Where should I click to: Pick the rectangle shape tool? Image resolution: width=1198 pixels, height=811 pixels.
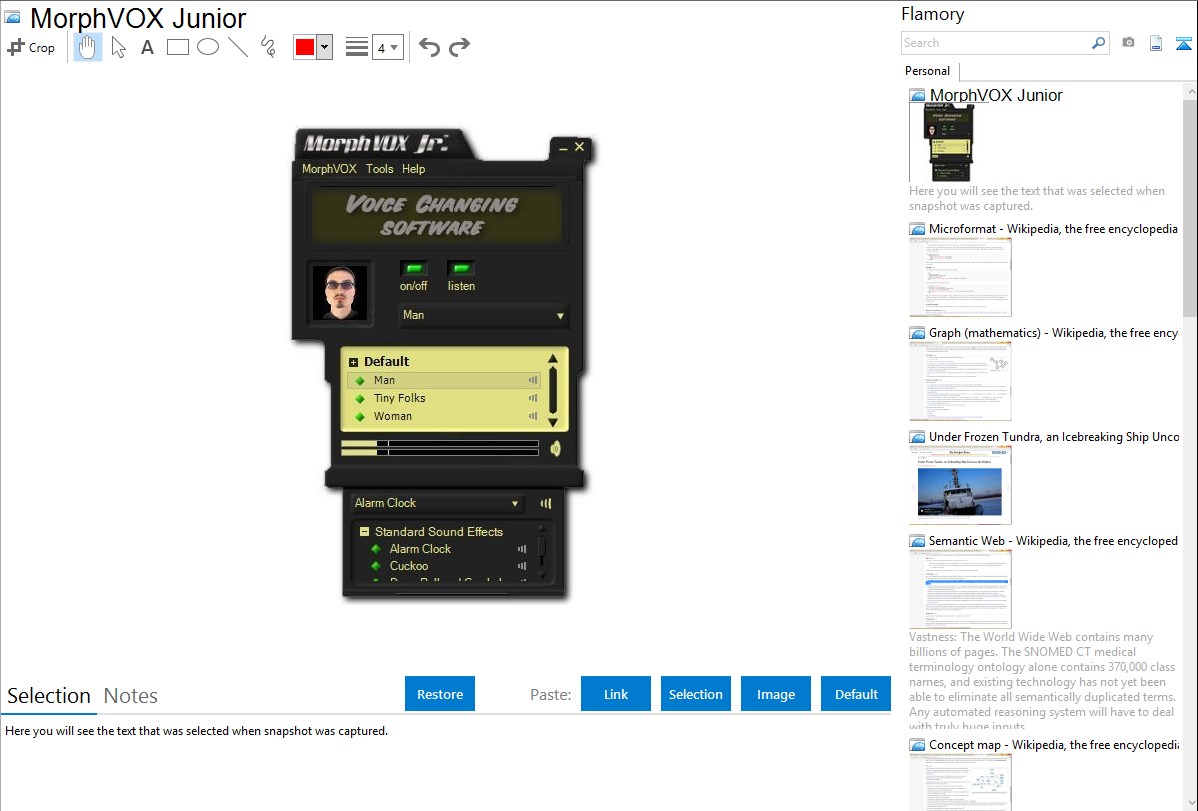pos(178,47)
